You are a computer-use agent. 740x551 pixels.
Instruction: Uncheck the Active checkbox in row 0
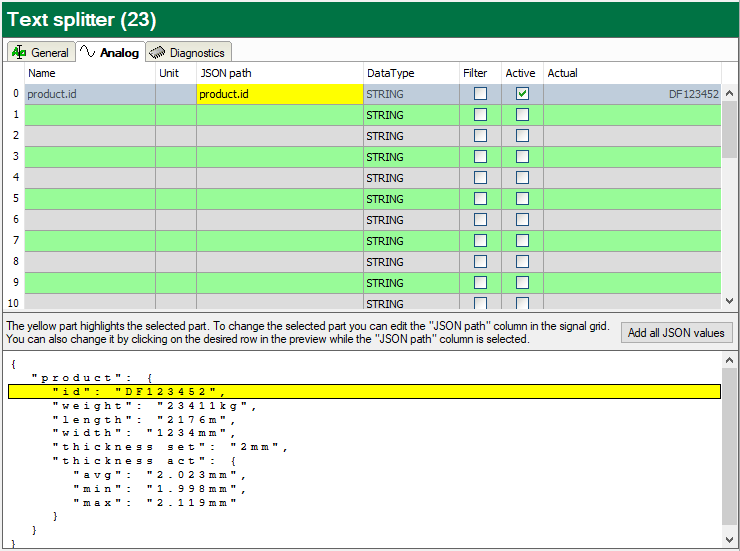click(x=522, y=94)
